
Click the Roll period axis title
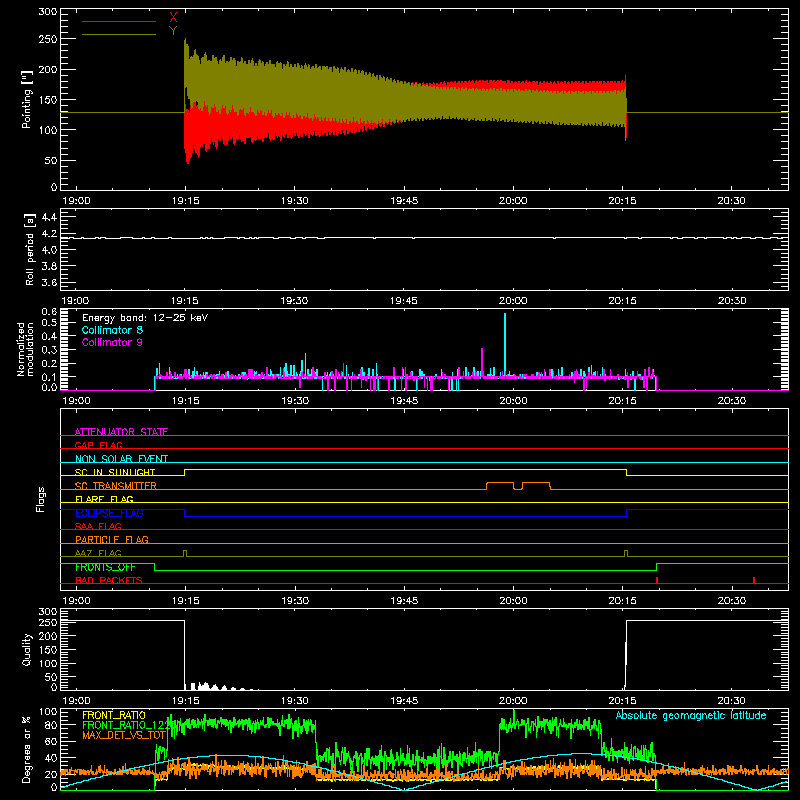click(x=30, y=249)
